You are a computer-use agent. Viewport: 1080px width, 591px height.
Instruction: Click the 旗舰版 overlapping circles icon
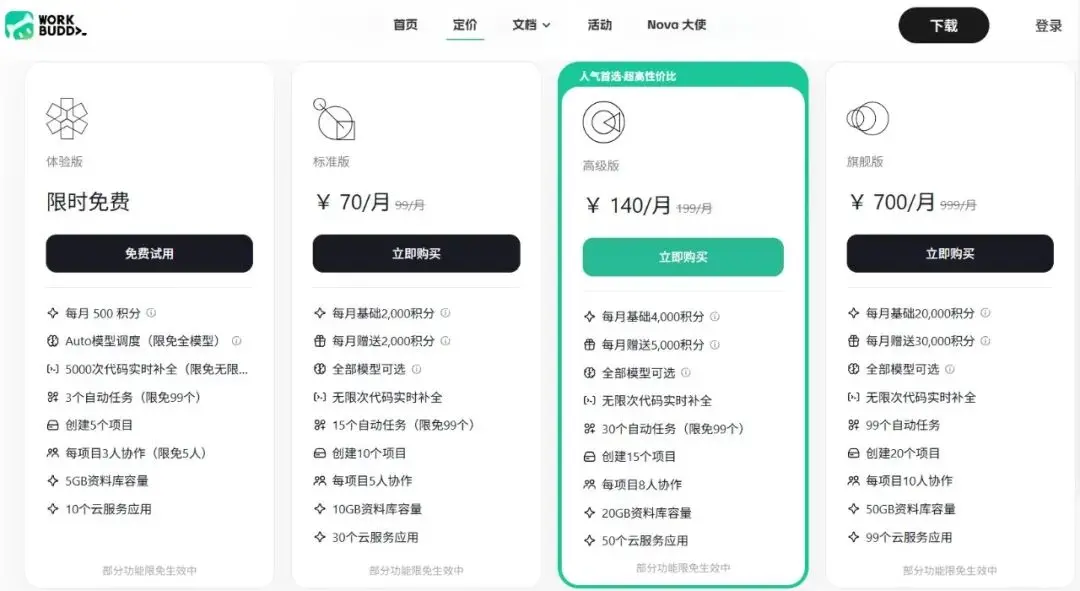(x=868, y=118)
